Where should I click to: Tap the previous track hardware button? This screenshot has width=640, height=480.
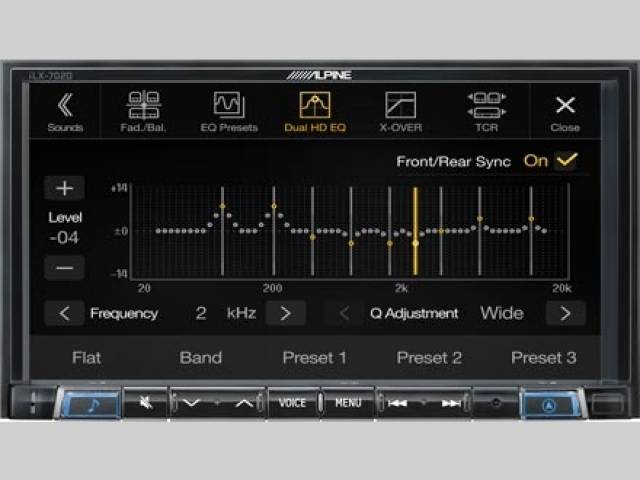coord(397,404)
